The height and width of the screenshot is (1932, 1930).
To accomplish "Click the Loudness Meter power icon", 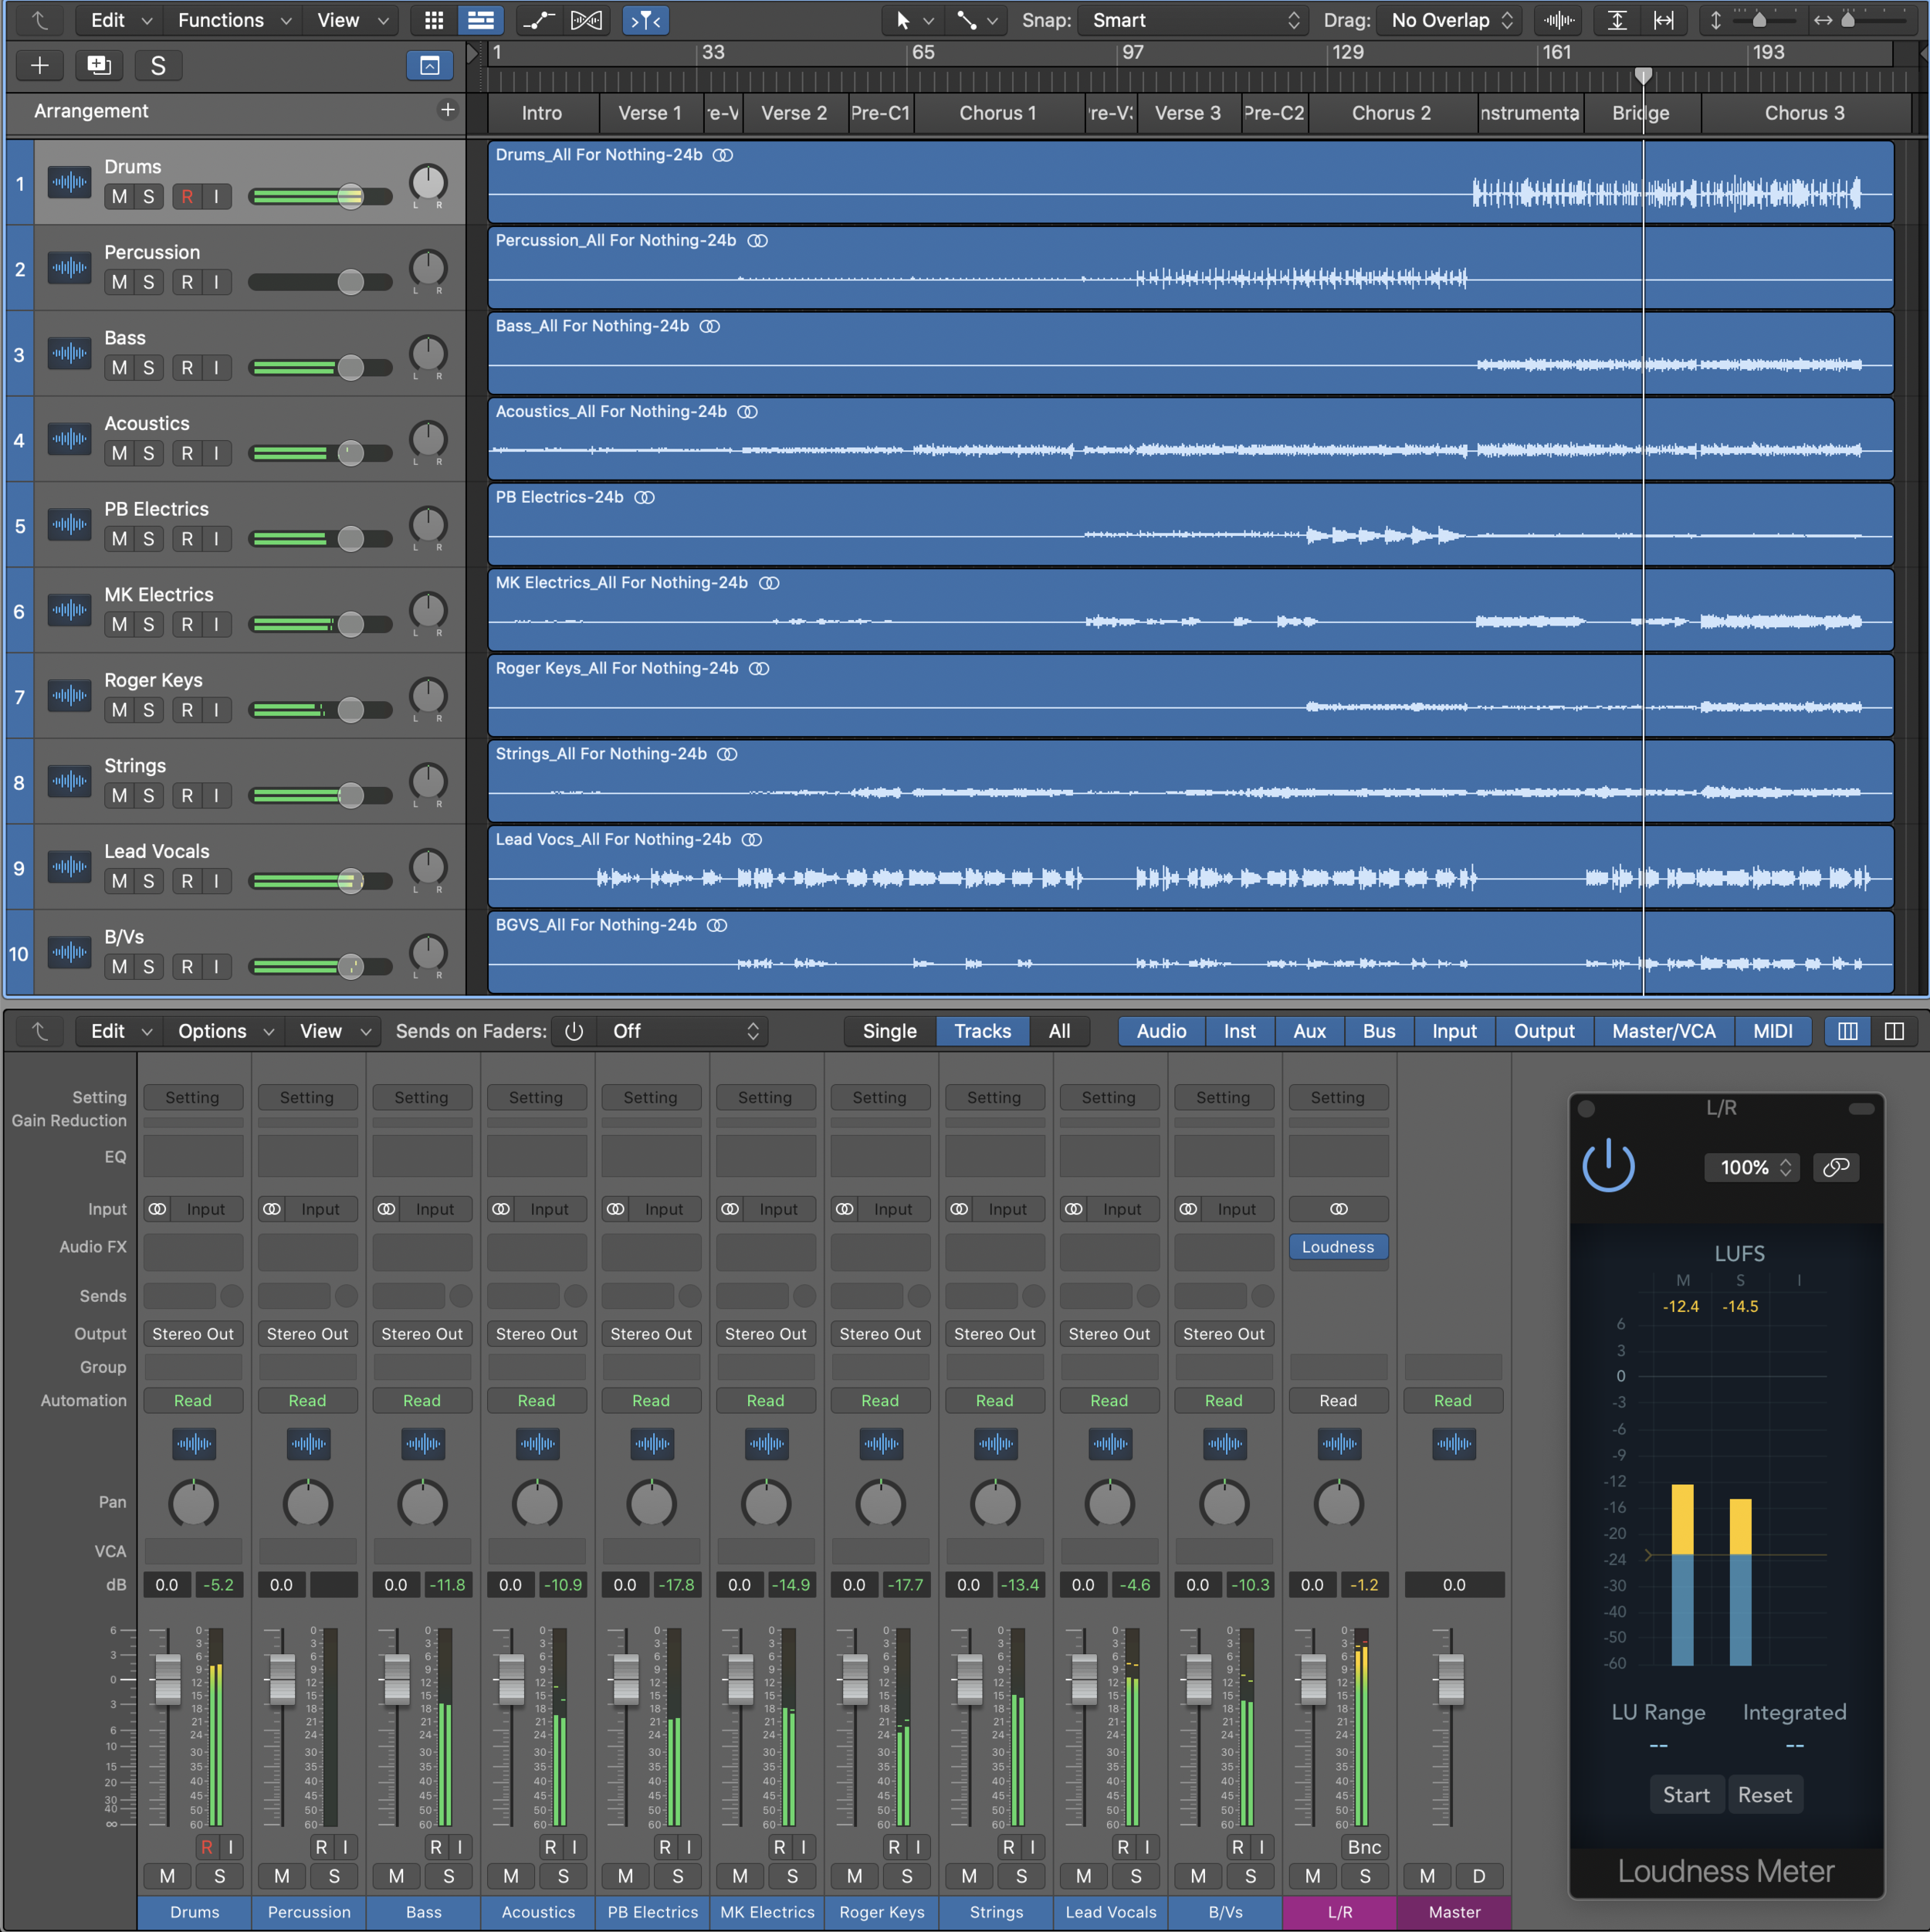I will [x=1608, y=1166].
